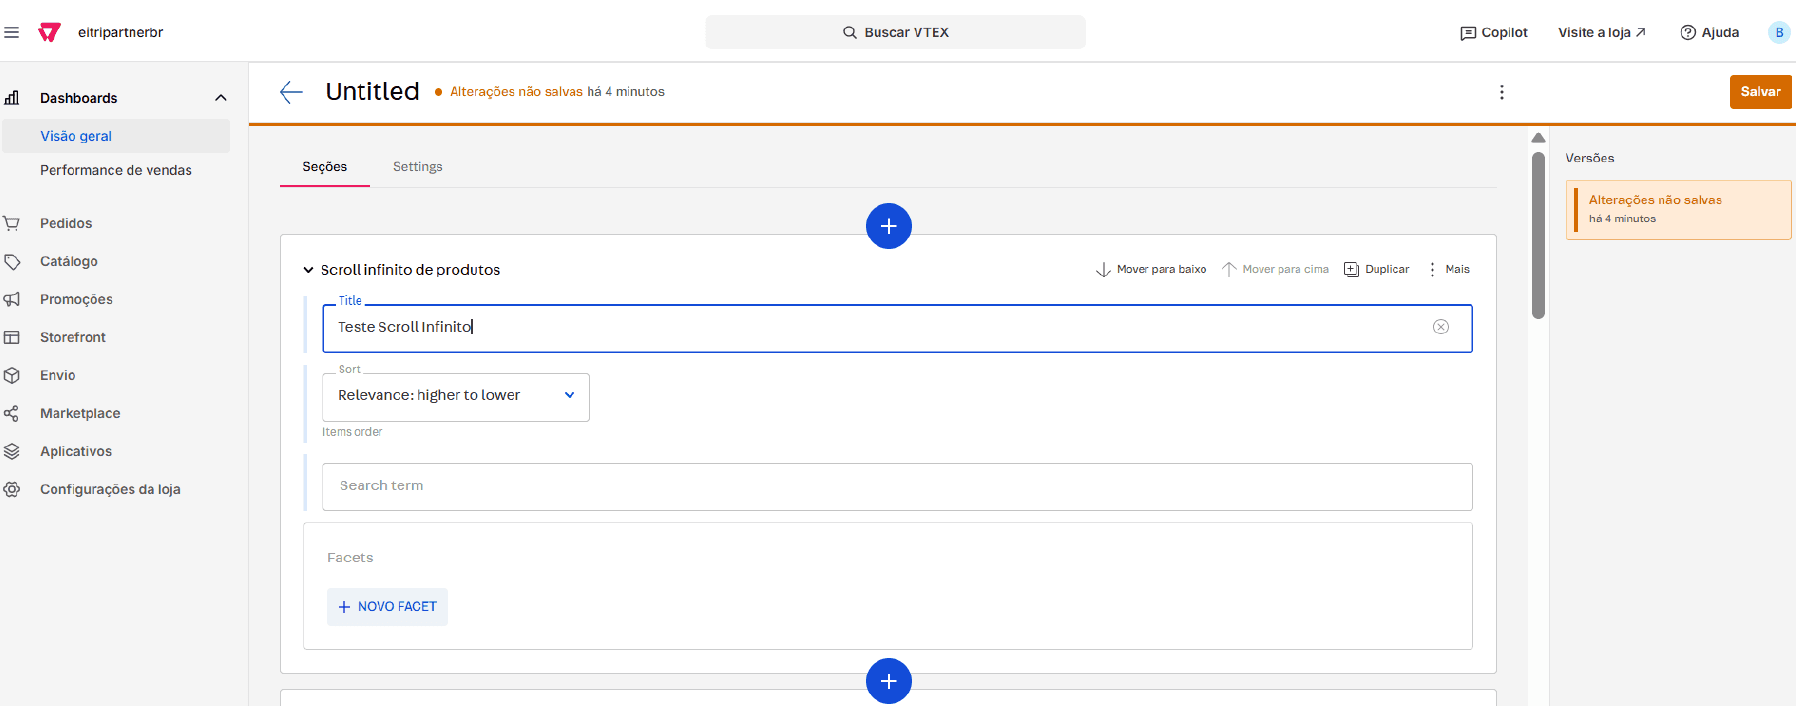Viewport: 1796px width, 706px height.
Task: Click the Versões heading
Action: (x=1590, y=158)
